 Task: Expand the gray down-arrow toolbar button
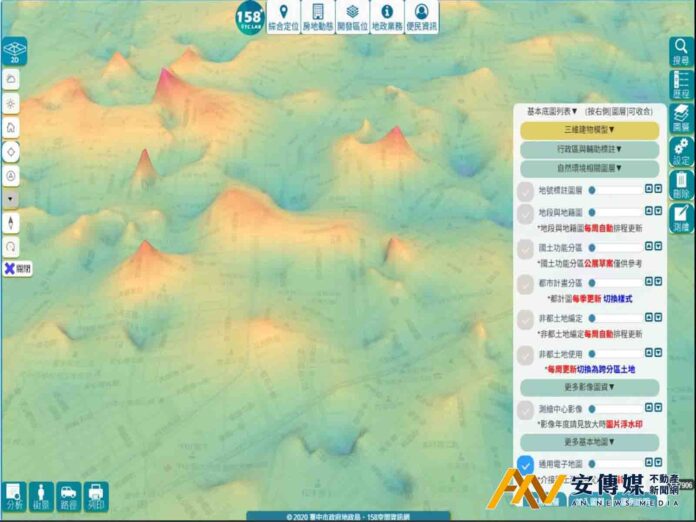point(11,199)
